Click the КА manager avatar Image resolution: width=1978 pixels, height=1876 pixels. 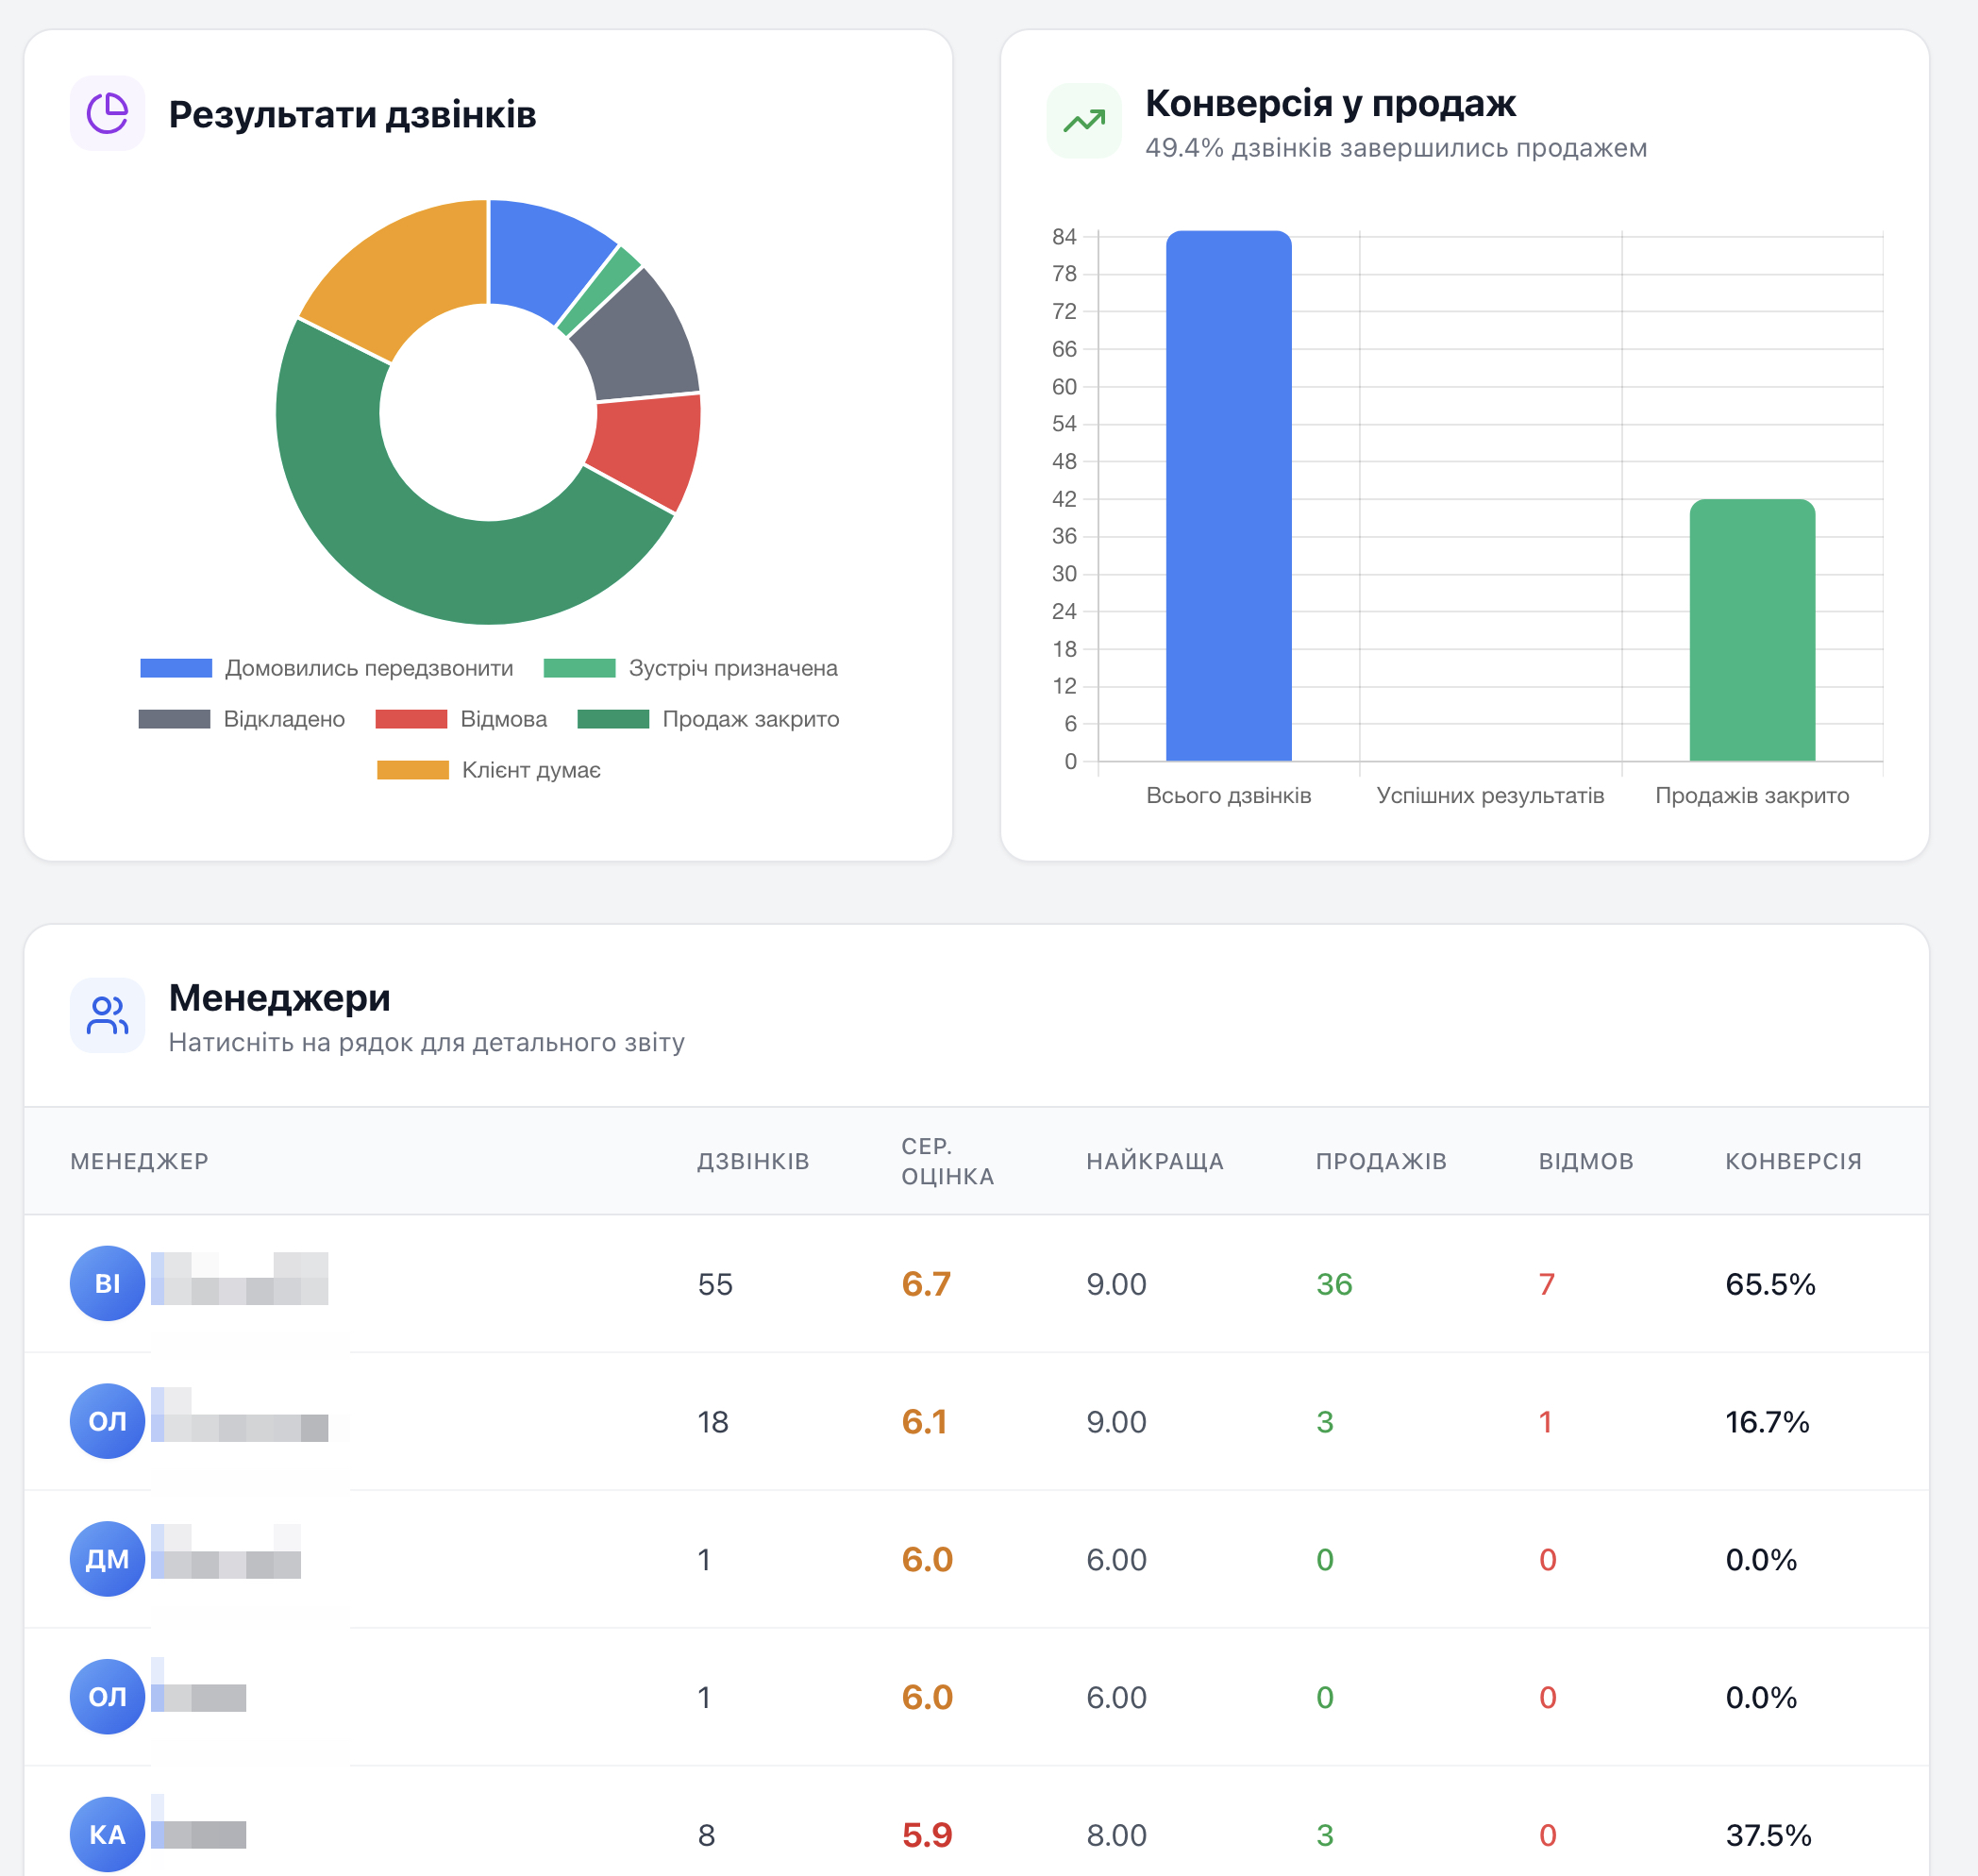tap(107, 1834)
